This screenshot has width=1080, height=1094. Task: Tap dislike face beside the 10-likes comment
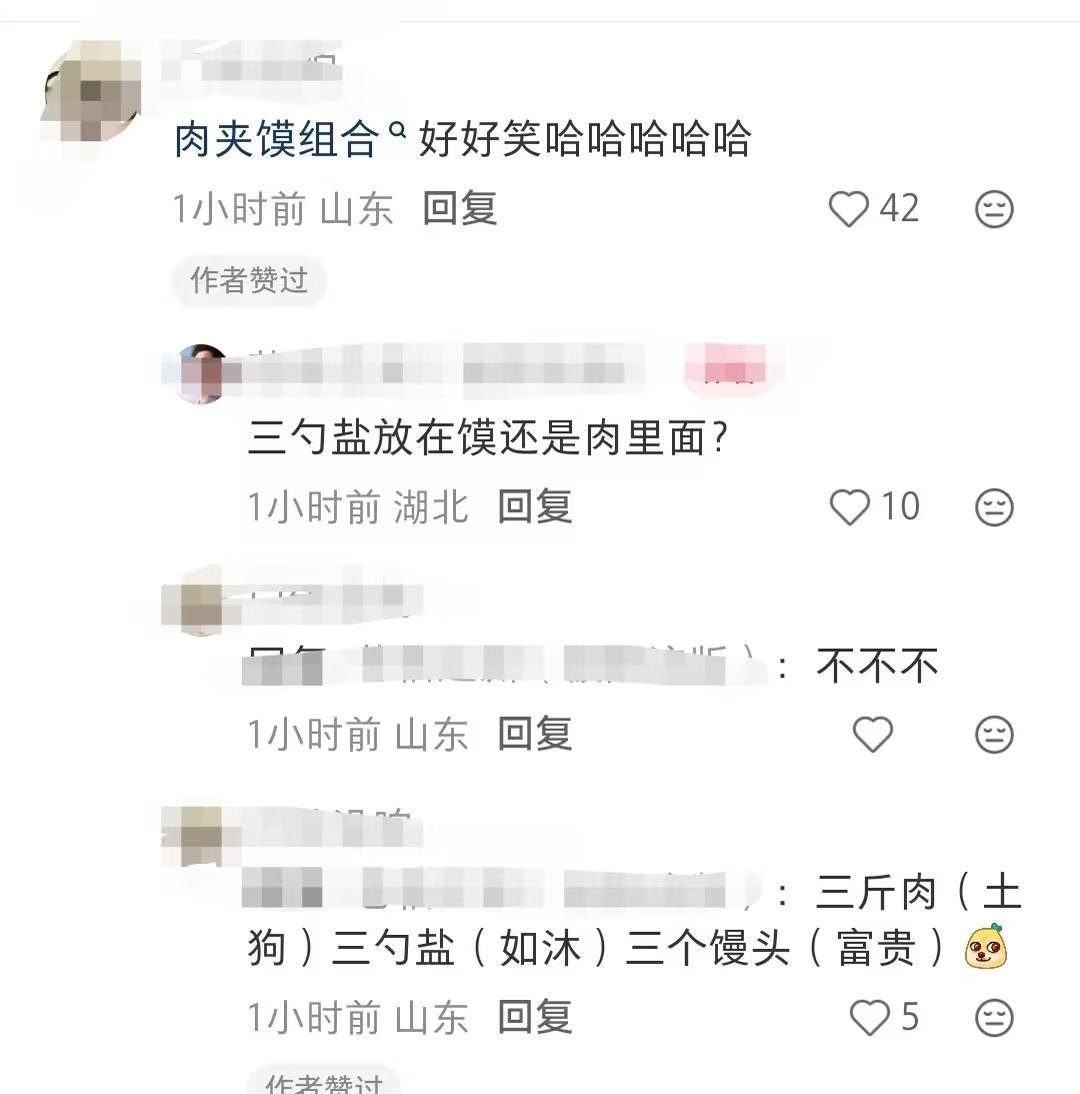[993, 507]
